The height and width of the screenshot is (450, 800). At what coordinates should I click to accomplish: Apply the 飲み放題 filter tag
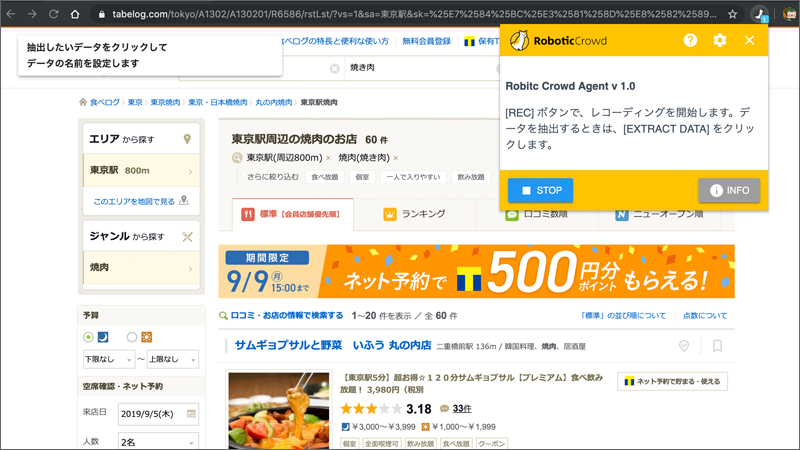(x=471, y=177)
